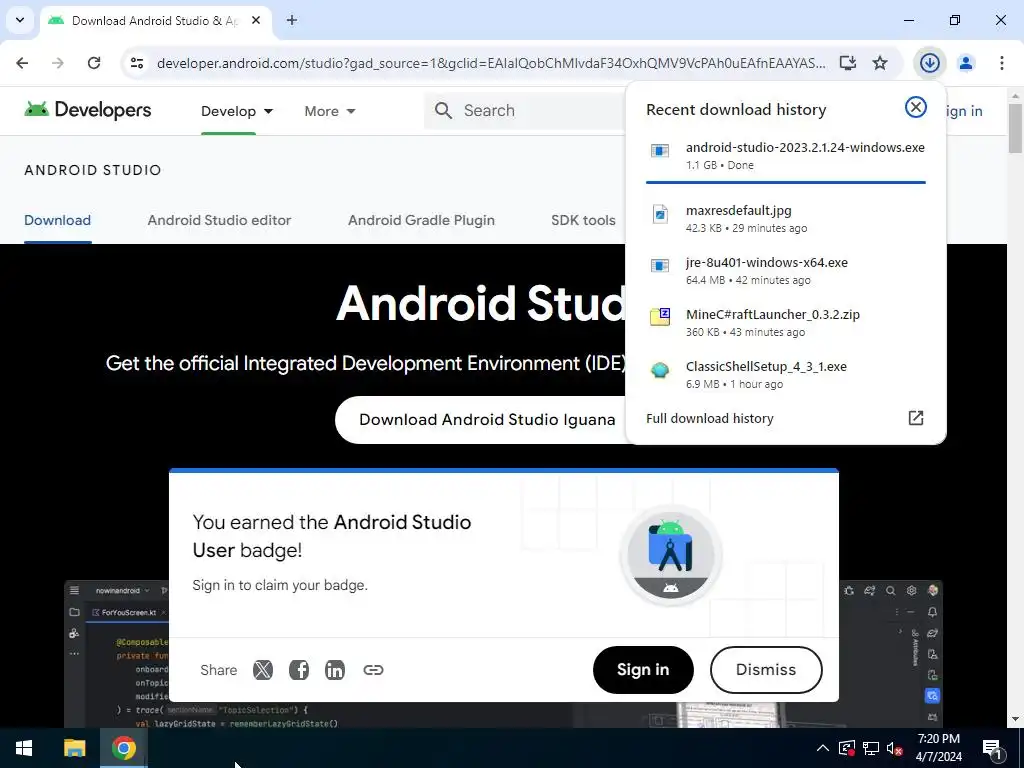
Task: Copy badge link with chain icon
Action: tap(373, 670)
